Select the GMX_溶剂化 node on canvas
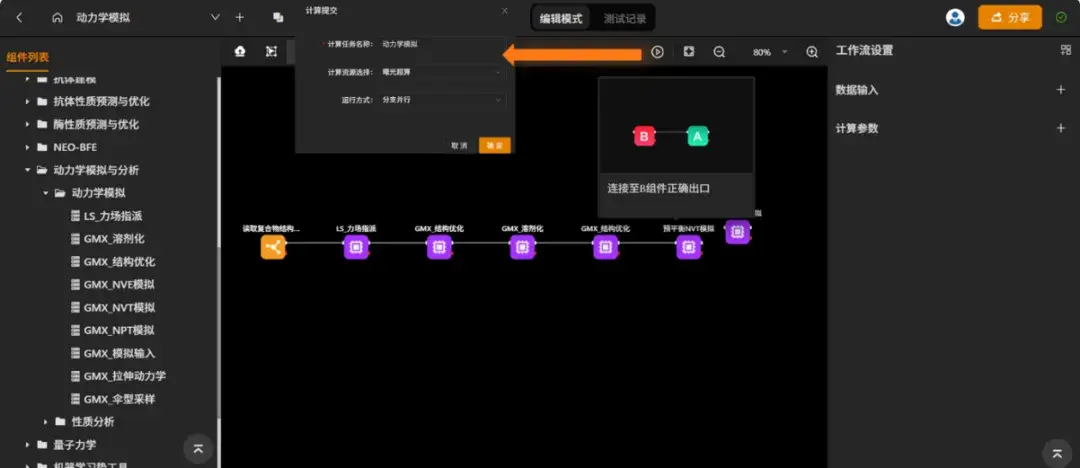The image size is (1080, 468). (x=522, y=247)
